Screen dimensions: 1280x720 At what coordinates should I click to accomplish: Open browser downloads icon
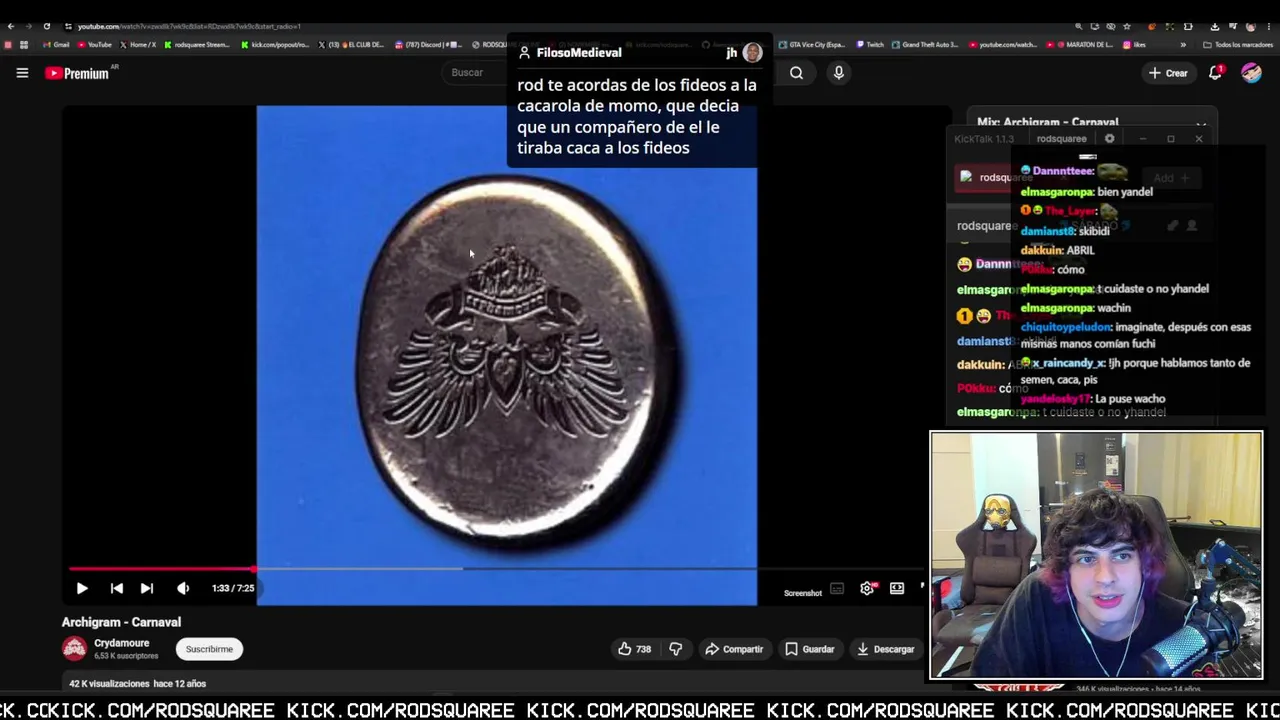tap(1214, 26)
